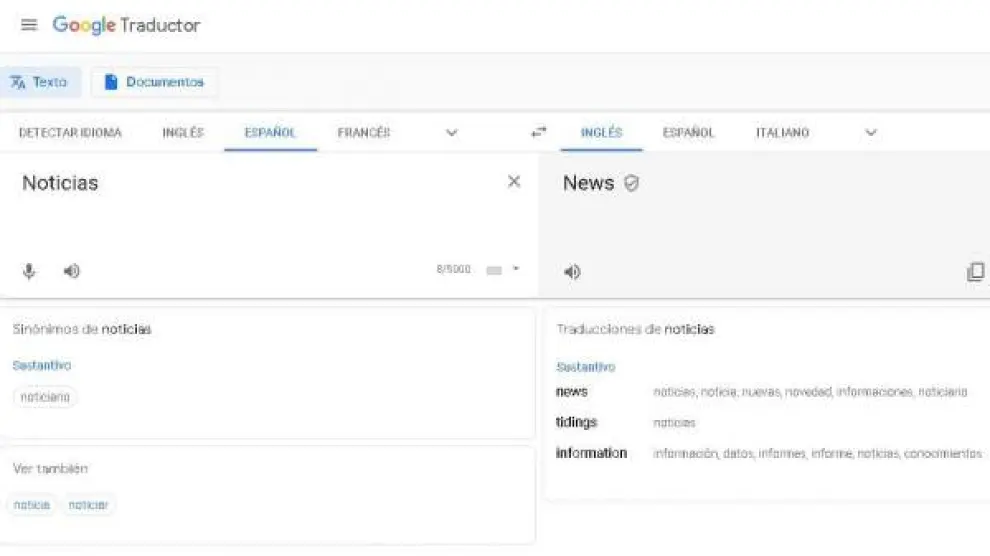This screenshot has height=556, width=990.
Task: Click the microphone voice input icon
Action: pos(29,271)
